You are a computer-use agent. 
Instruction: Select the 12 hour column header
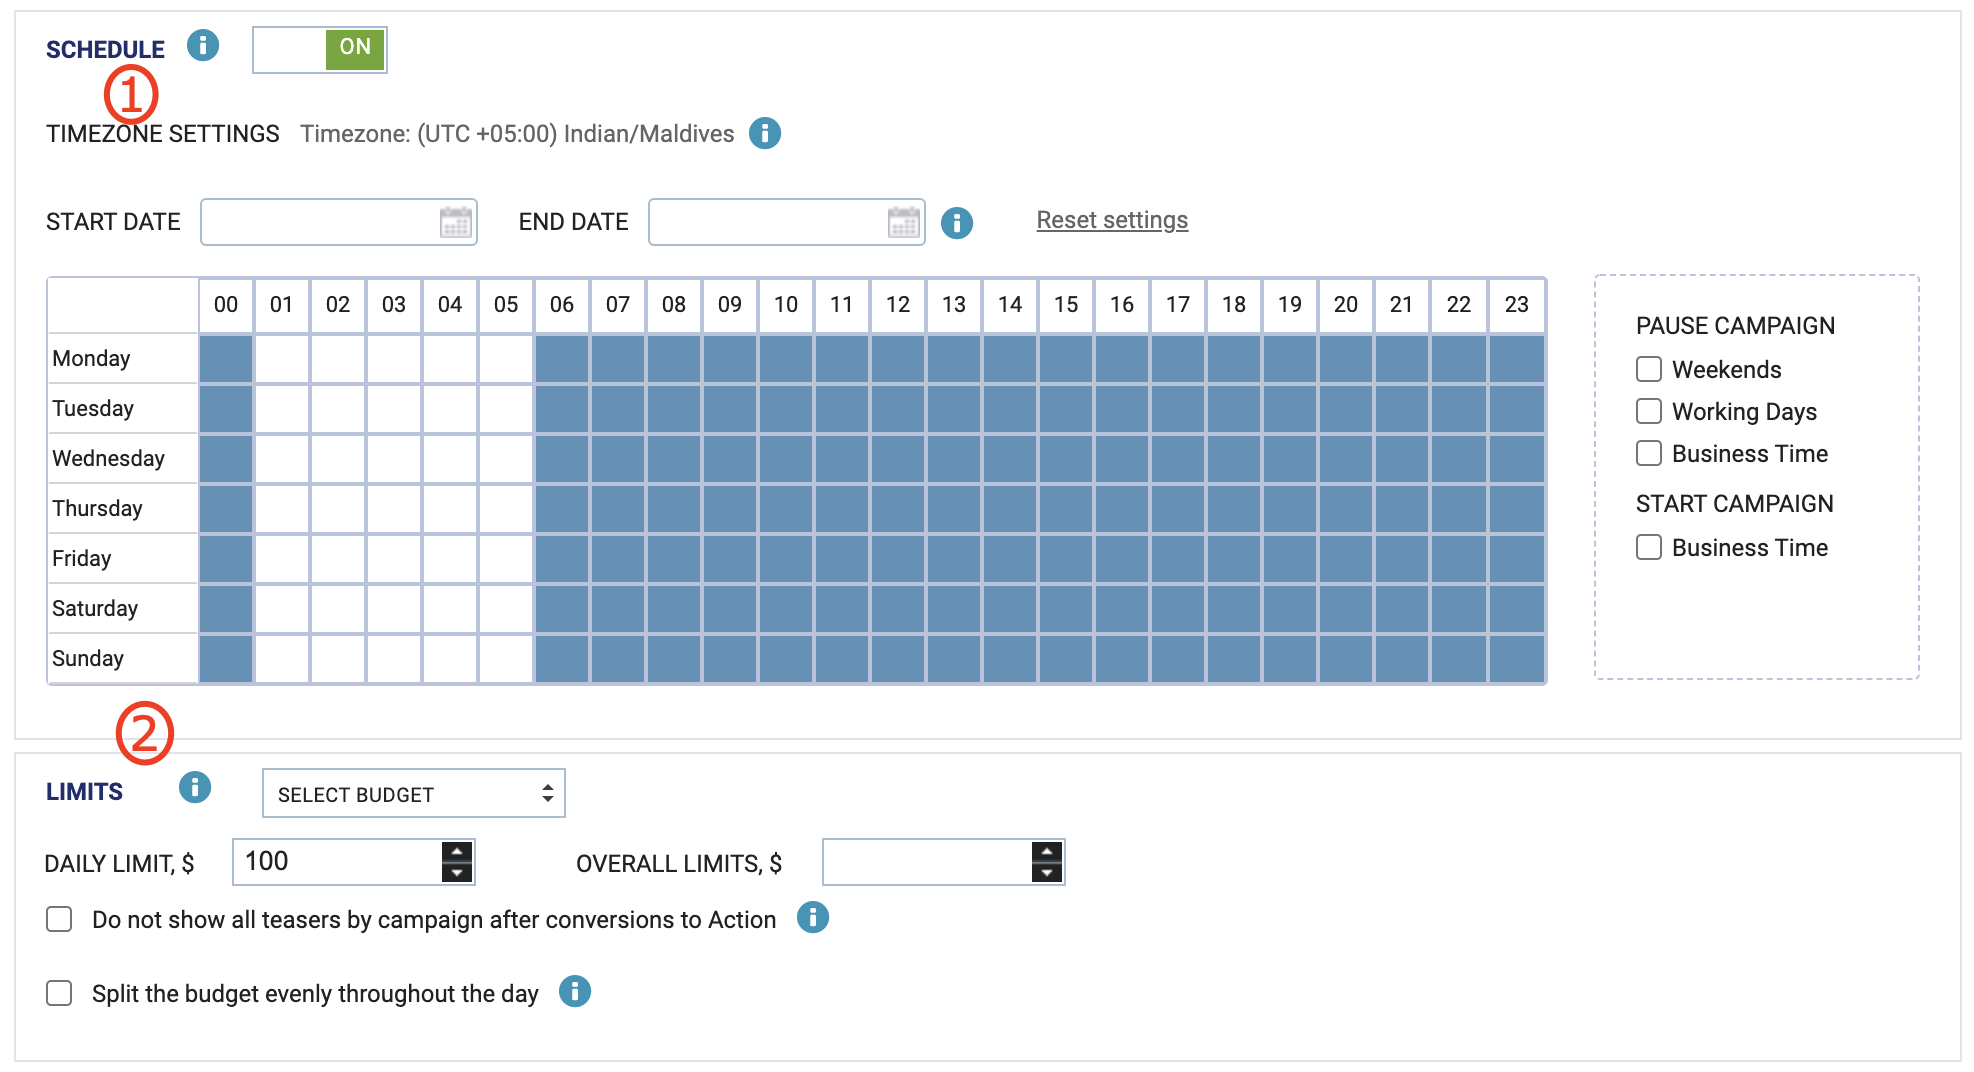click(x=898, y=305)
